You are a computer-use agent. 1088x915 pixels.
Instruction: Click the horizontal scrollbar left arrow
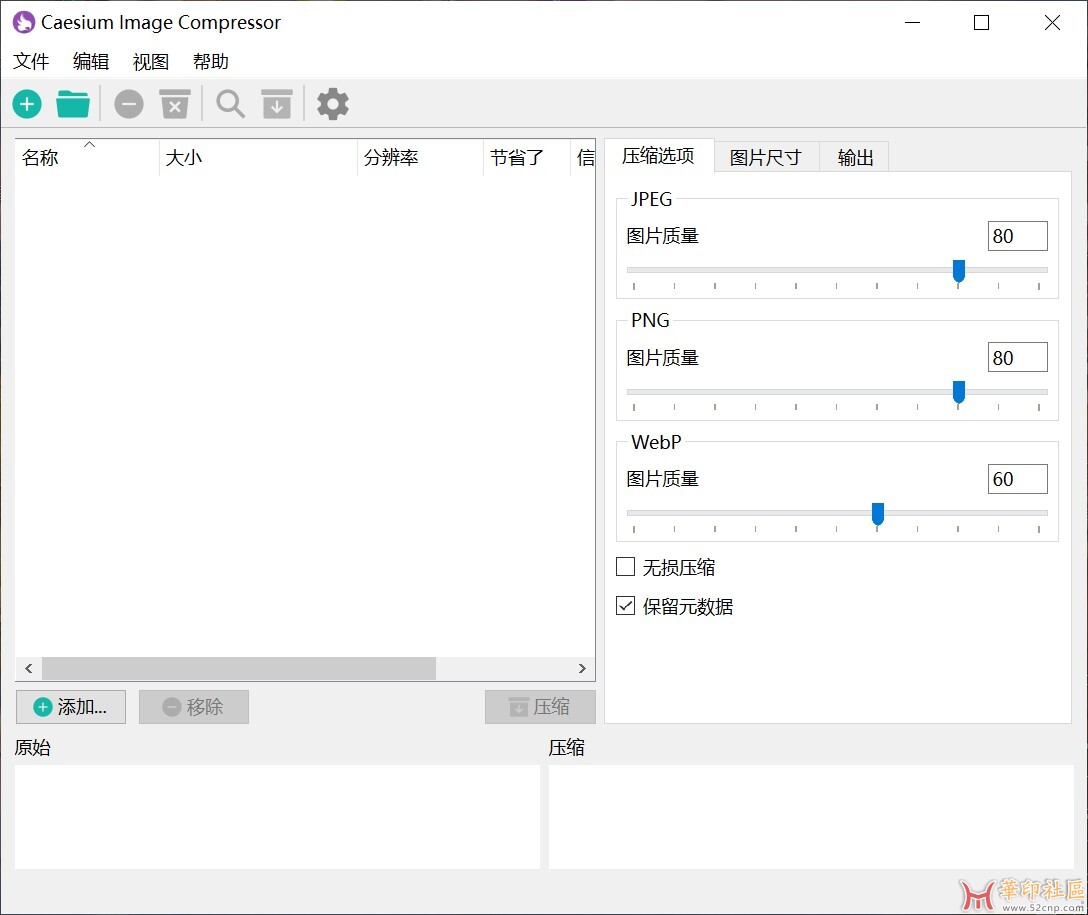pos(28,668)
